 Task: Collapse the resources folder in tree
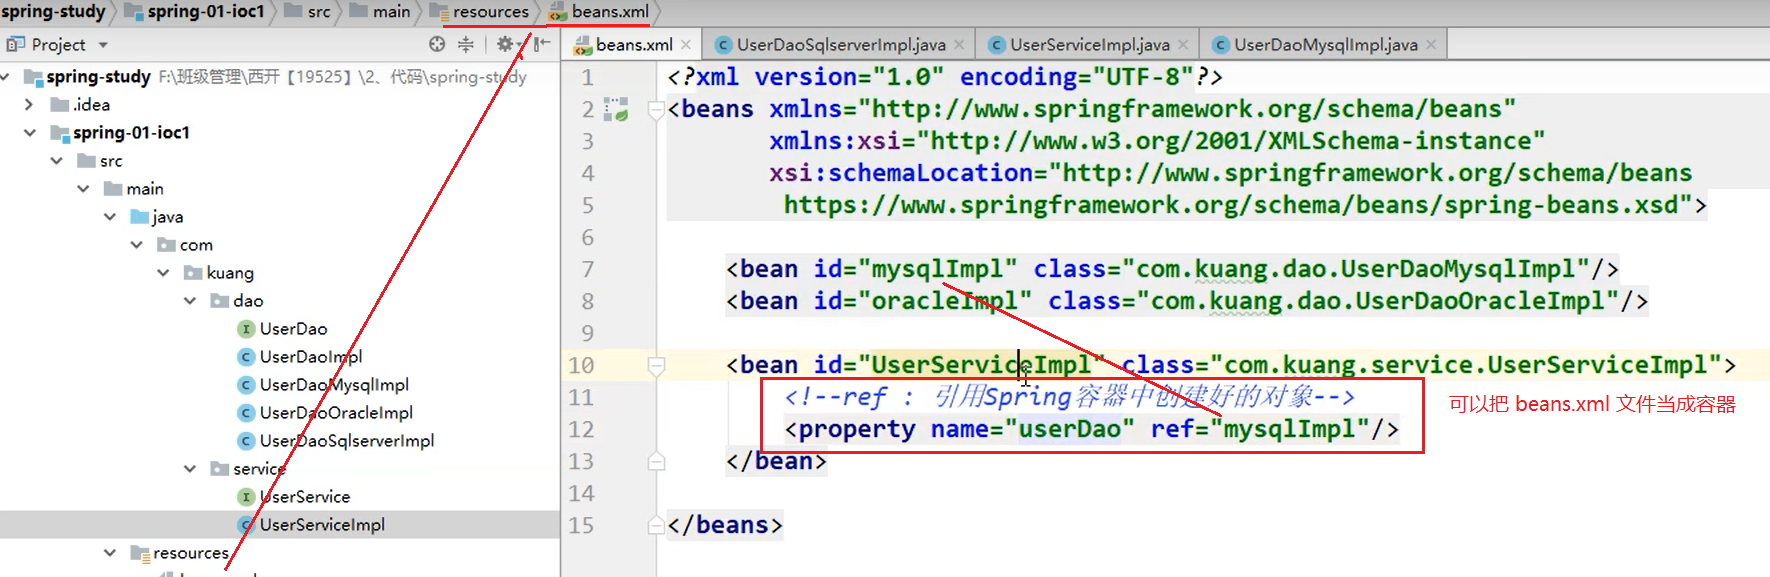(x=109, y=552)
